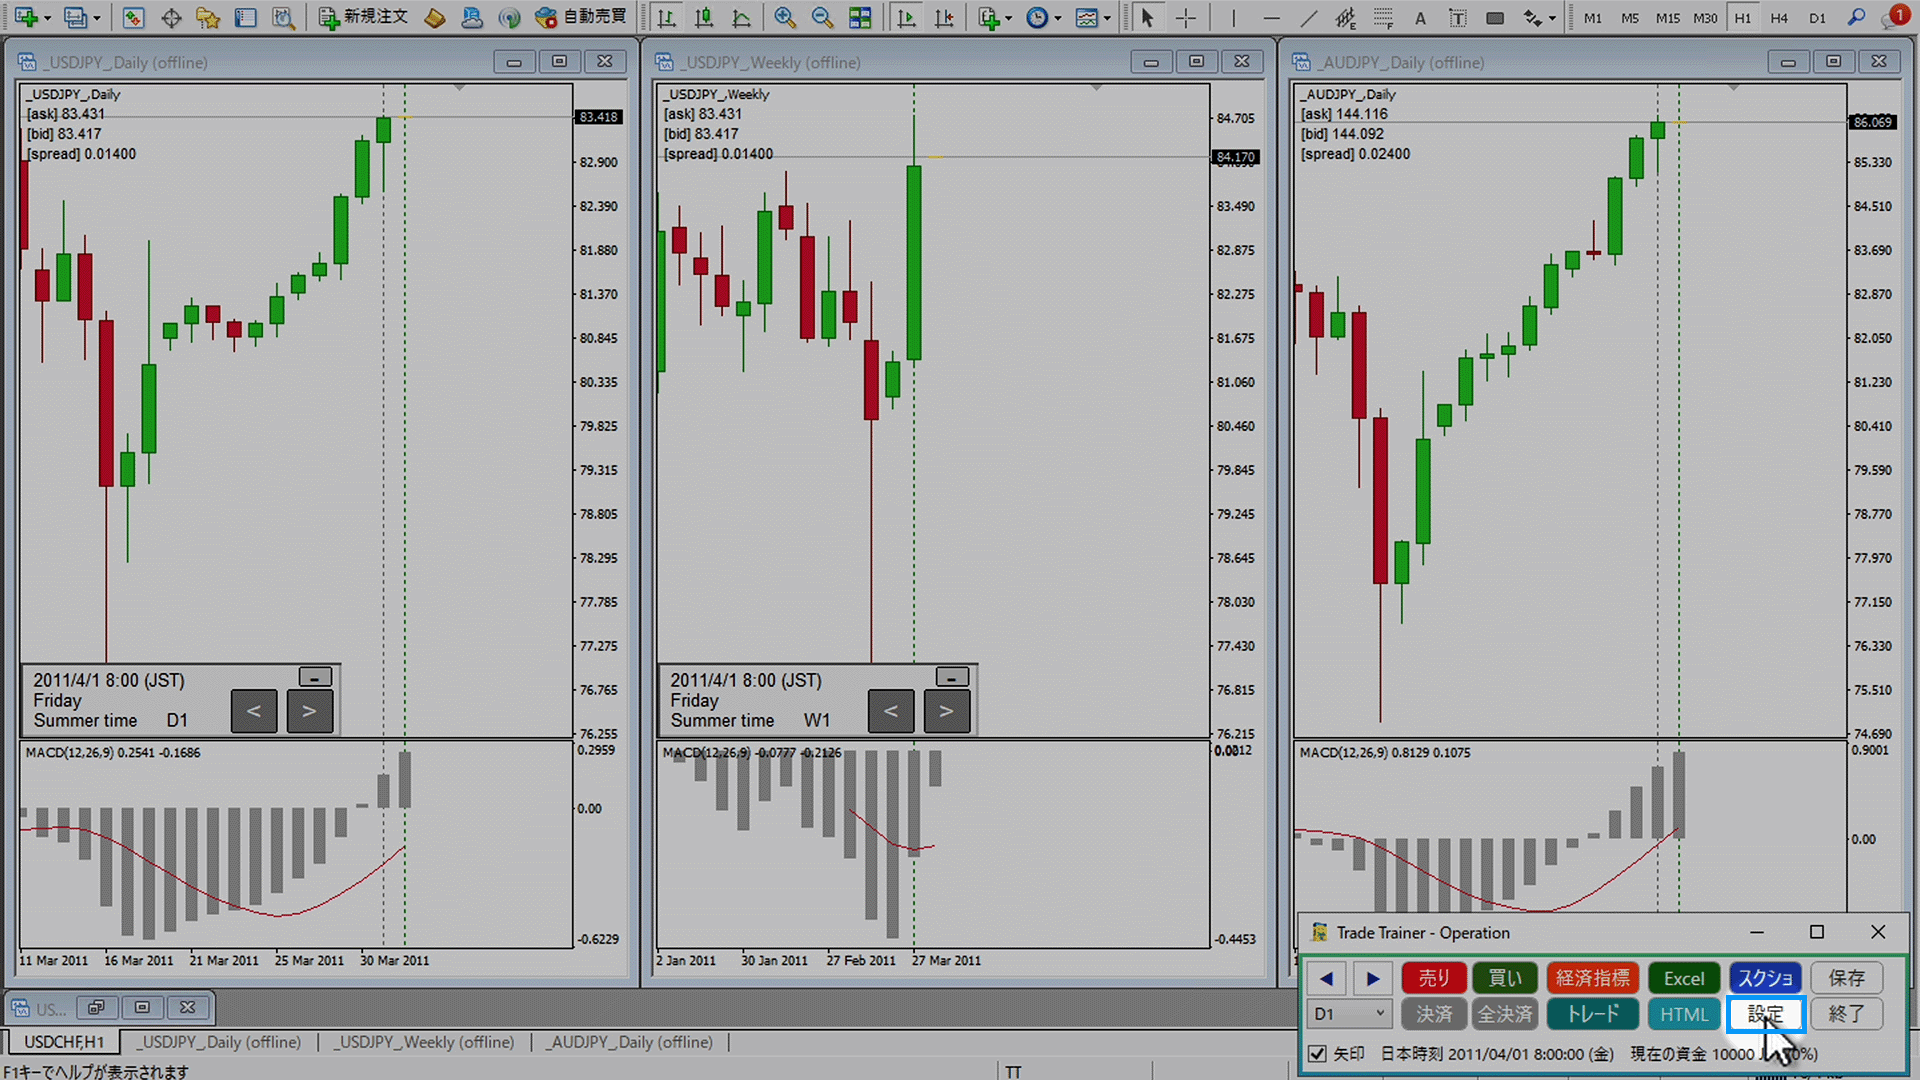
Task: Click the USDJPY Weekly price level marker 84.170
Action: (x=1236, y=157)
